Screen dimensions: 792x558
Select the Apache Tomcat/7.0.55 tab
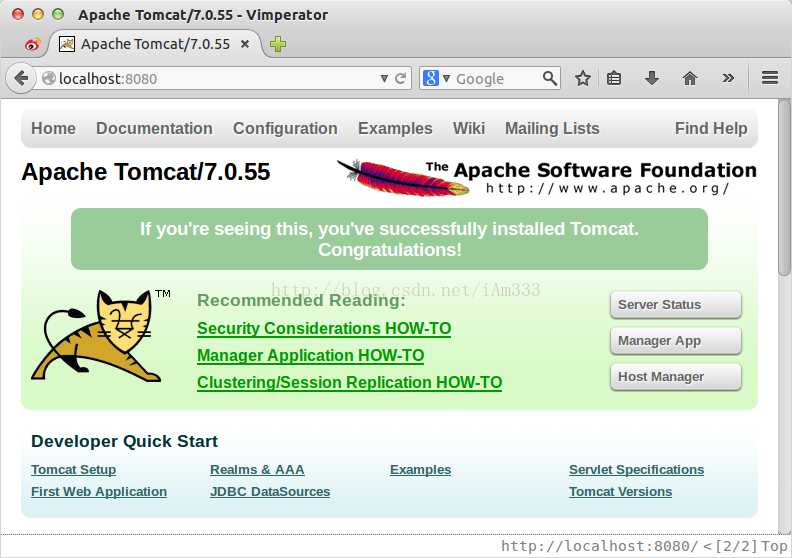click(155, 44)
